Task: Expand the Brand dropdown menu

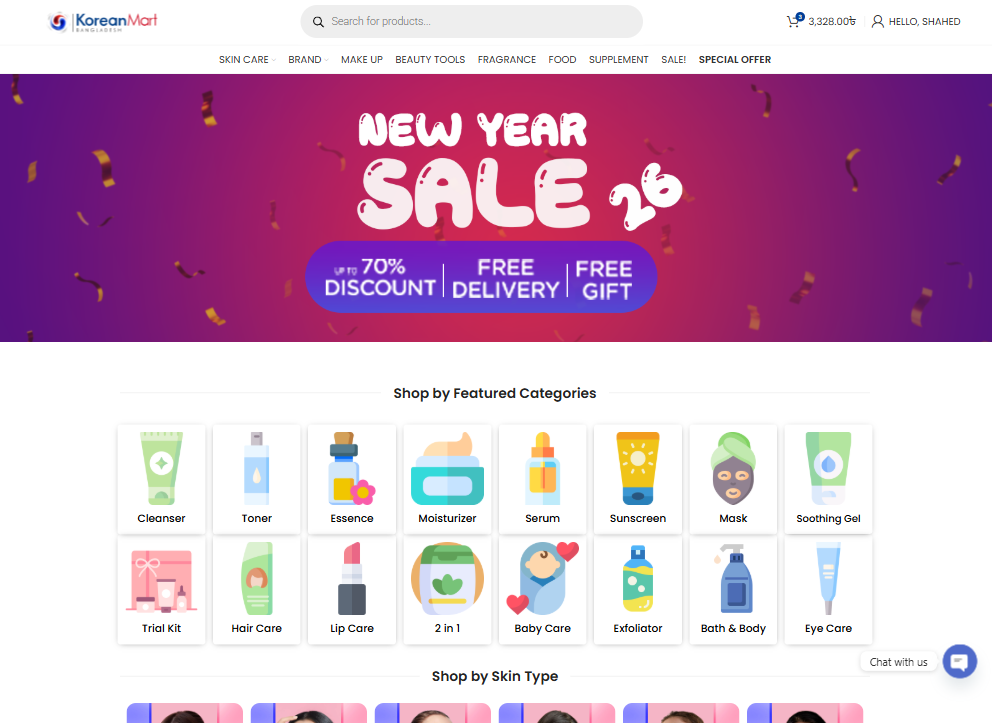Action: 308,59
